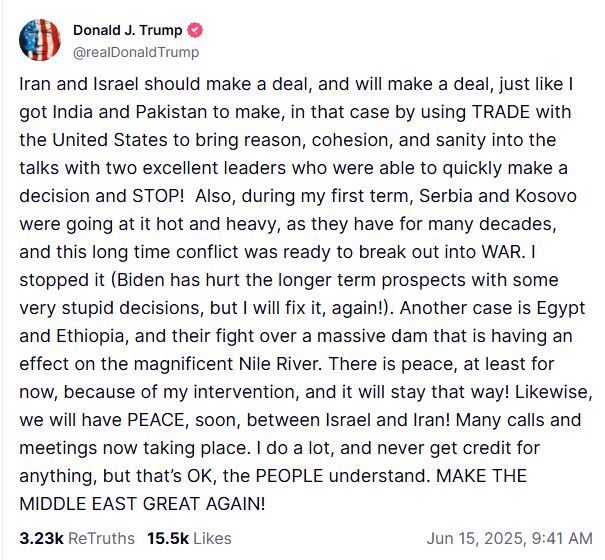Open Donald J. Trump's profile avatar

(40, 40)
